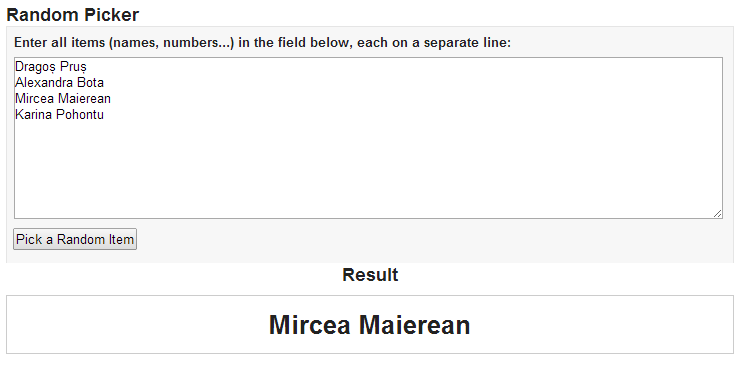The image size is (745, 365).
Task: Click the large Mircea Maierean result text
Action: click(370, 325)
